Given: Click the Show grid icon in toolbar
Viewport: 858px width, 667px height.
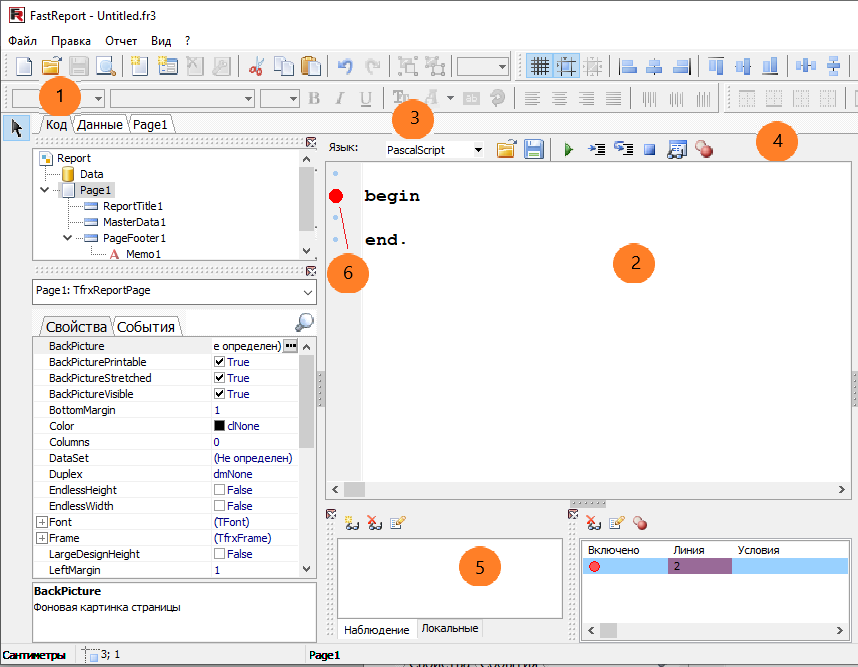Looking at the screenshot, I should tap(540, 67).
